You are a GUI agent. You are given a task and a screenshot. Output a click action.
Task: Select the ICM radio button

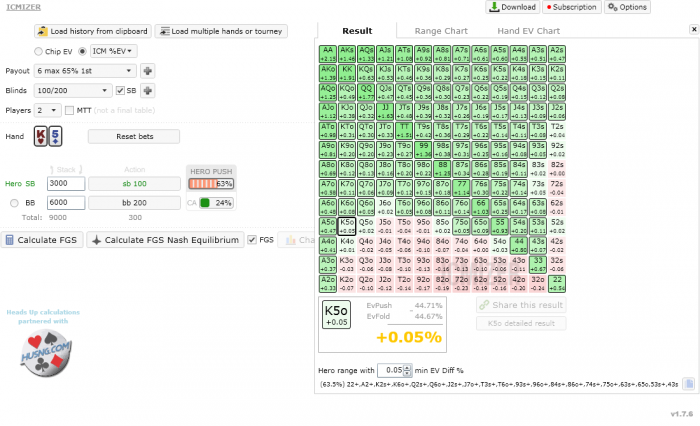pos(82,51)
